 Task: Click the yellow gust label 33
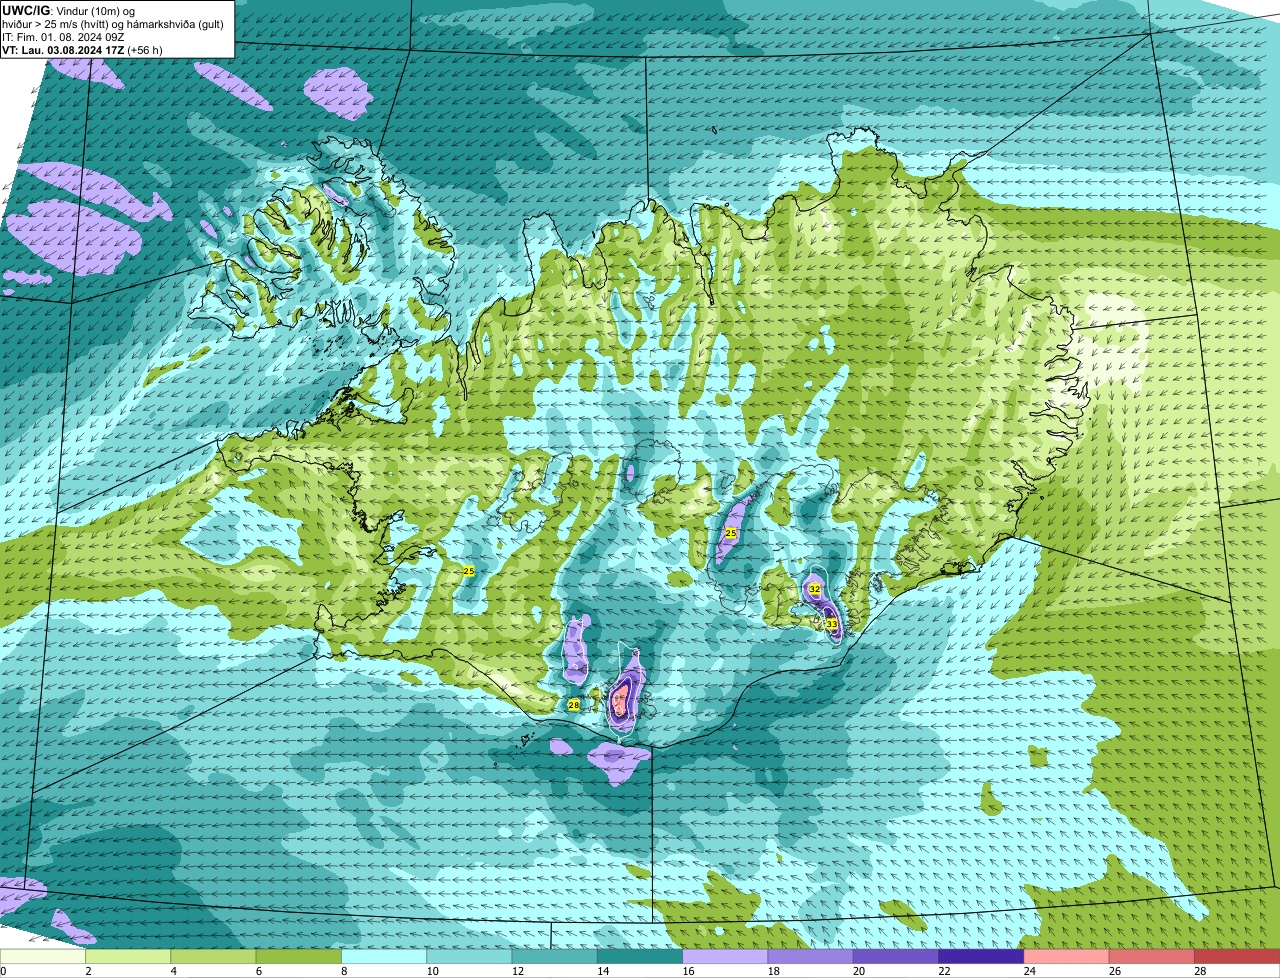[832, 624]
